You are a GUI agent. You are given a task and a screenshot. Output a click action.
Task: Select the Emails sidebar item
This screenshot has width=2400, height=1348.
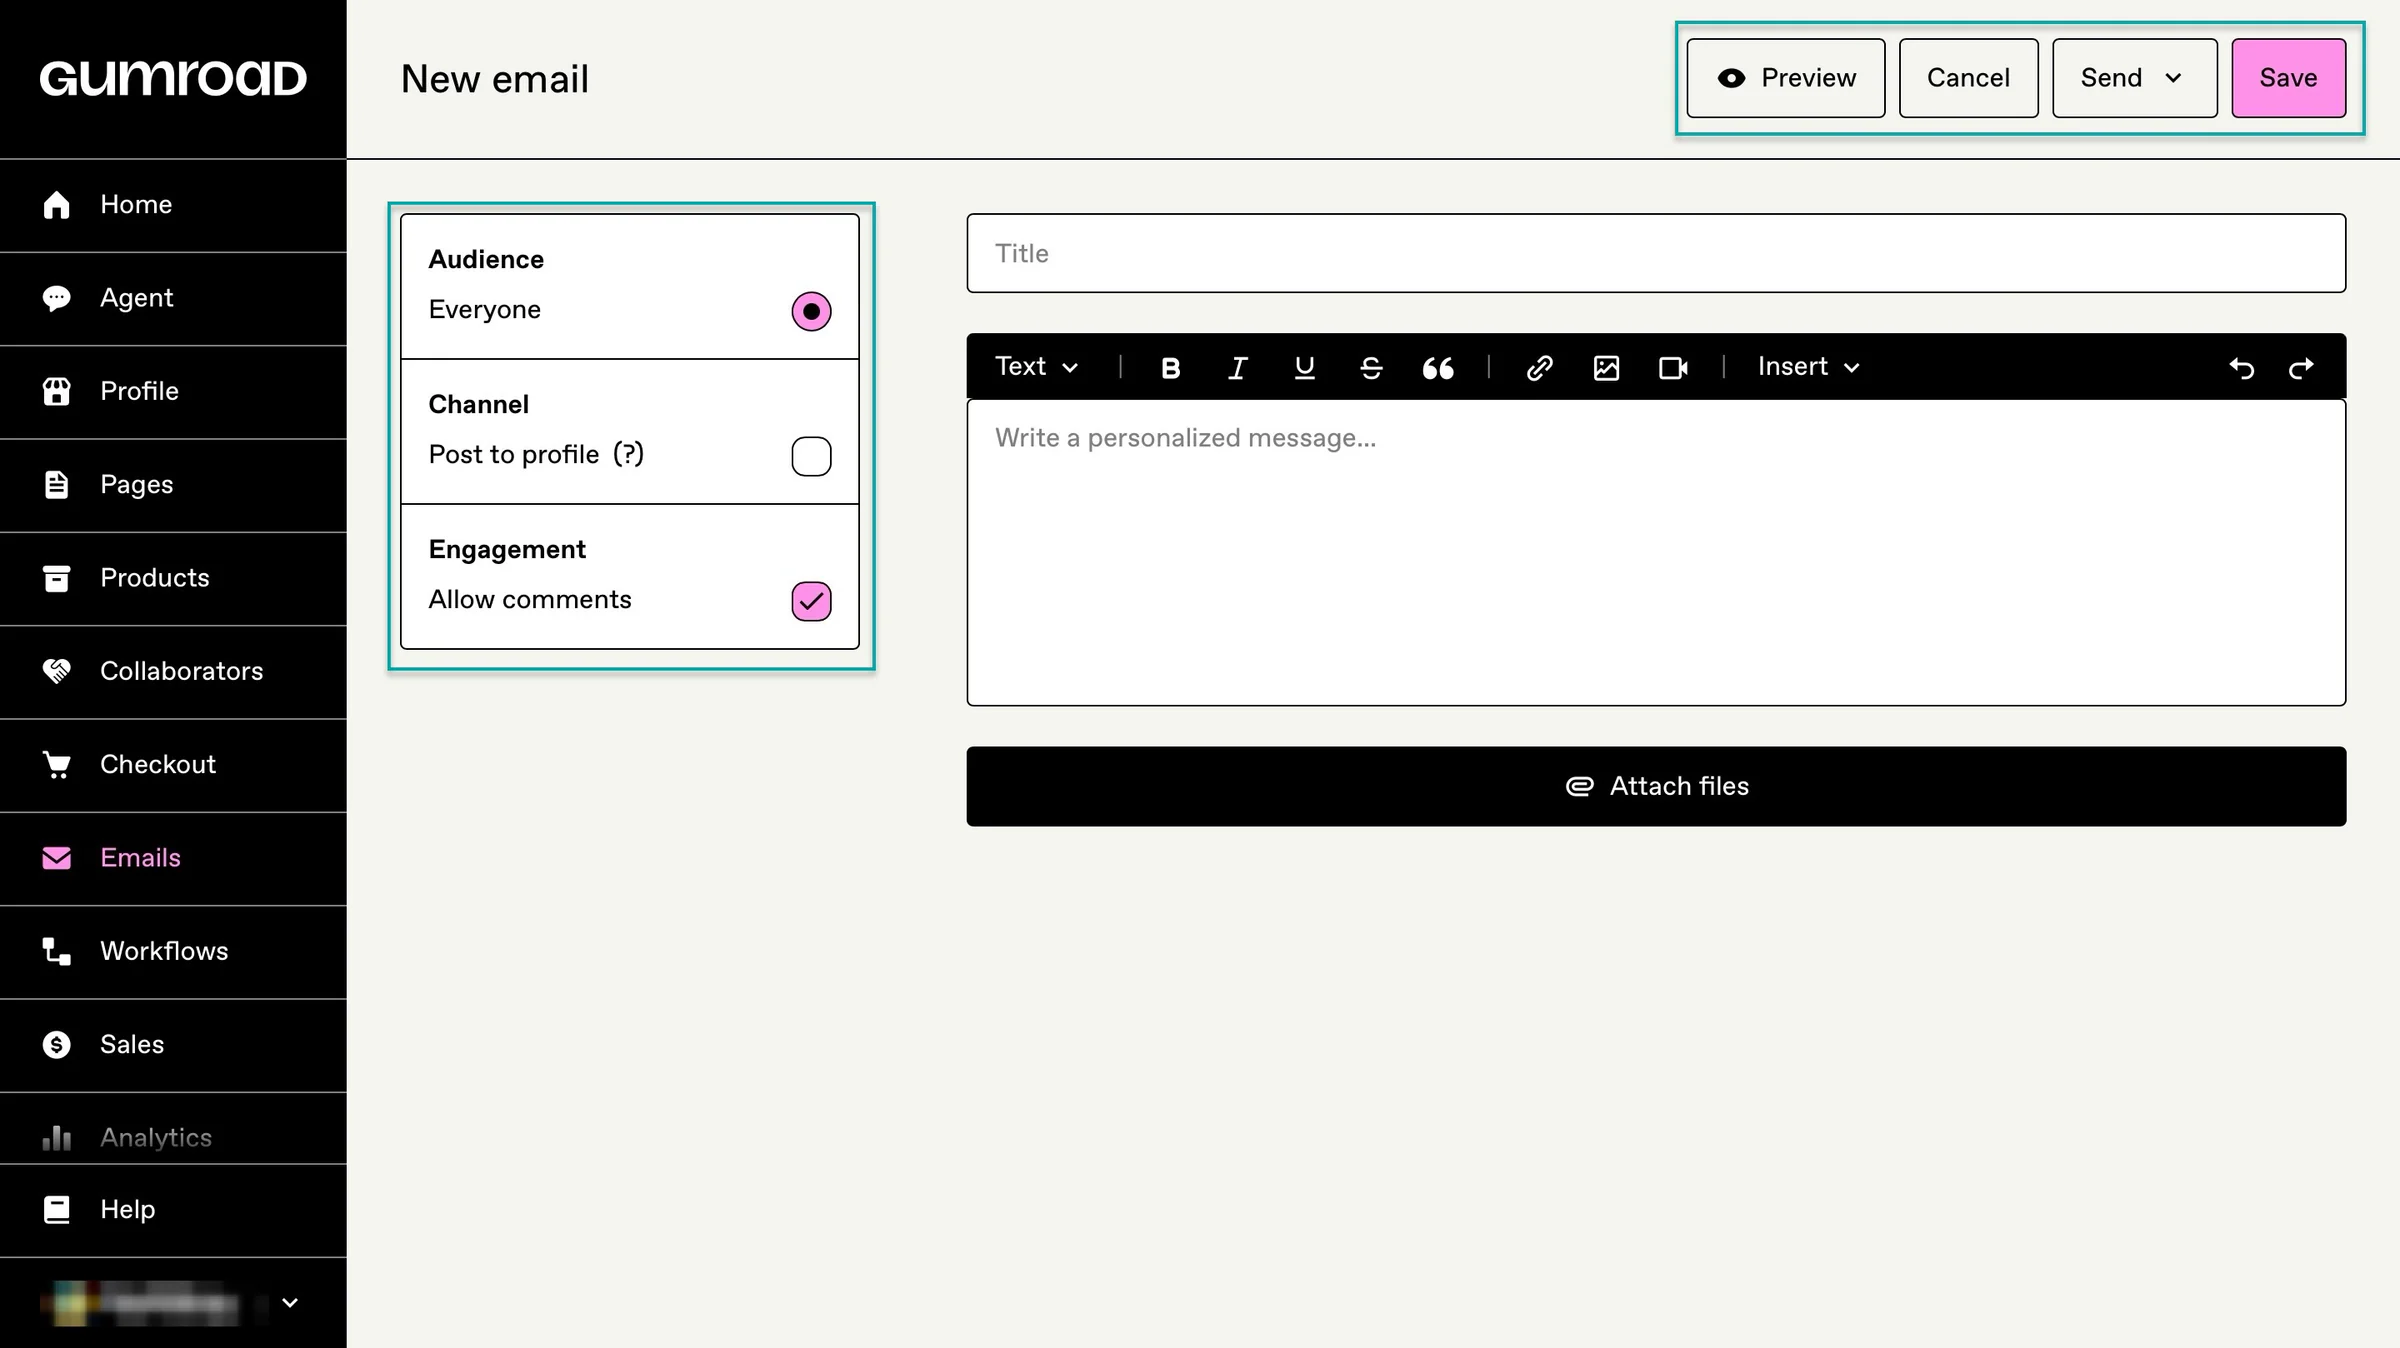click(x=173, y=858)
